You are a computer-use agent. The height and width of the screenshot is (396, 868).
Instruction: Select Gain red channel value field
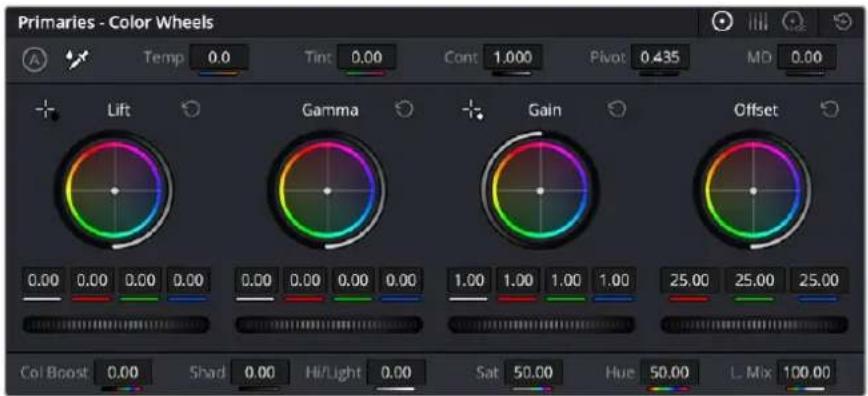pos(518,280)
